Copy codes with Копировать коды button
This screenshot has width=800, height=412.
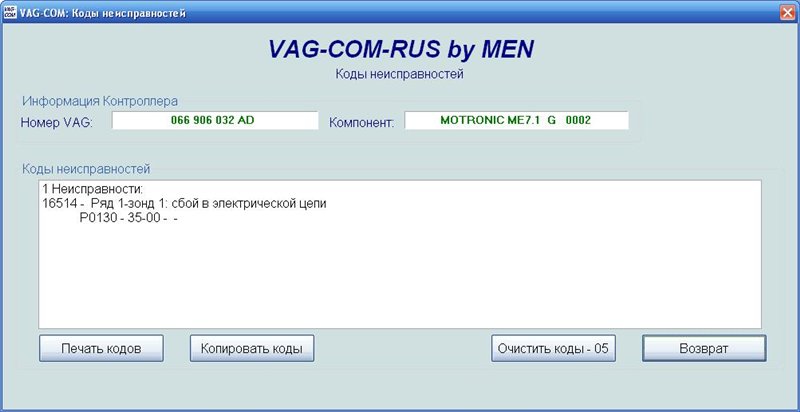pos(252,348)
